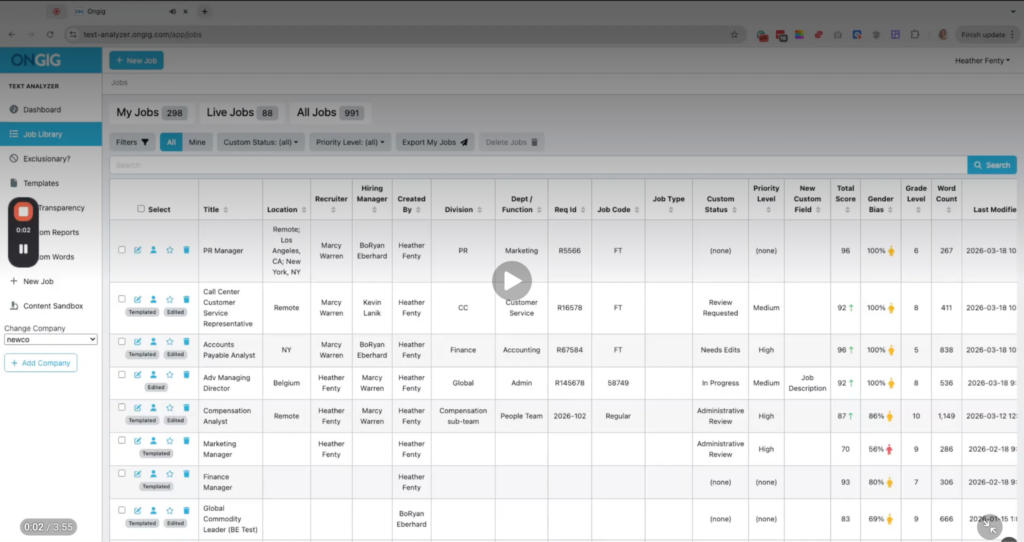Play the video with center play button
This screenshot has width=1024, height=542.
click(512, 281)
